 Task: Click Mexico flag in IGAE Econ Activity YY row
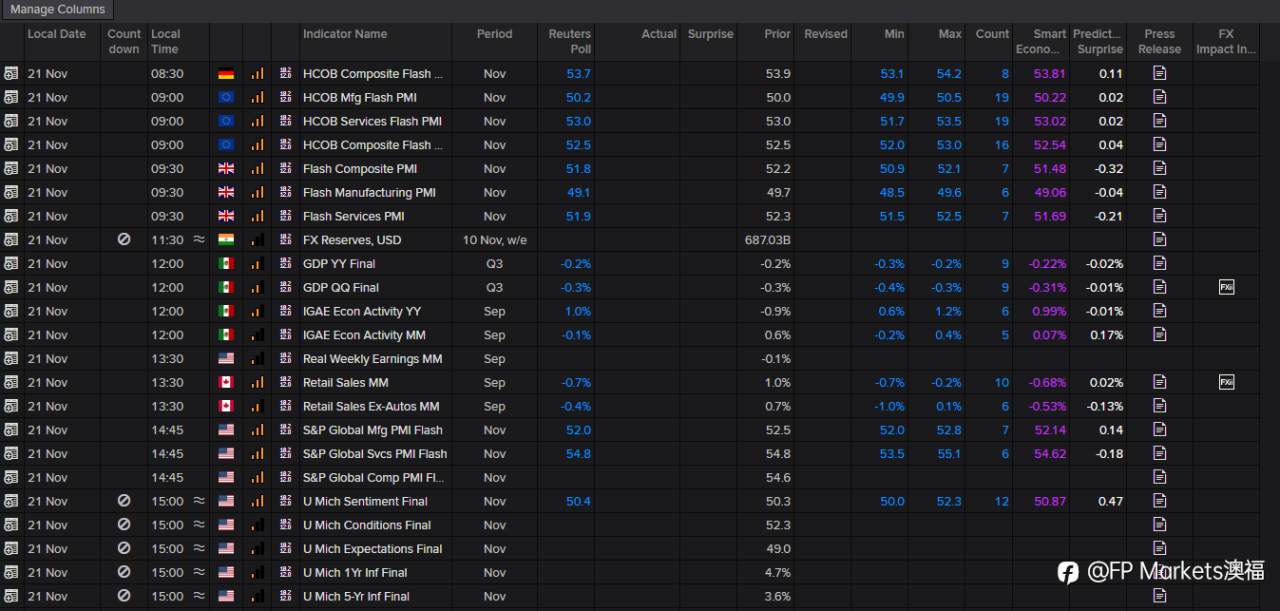pos(226,311)
